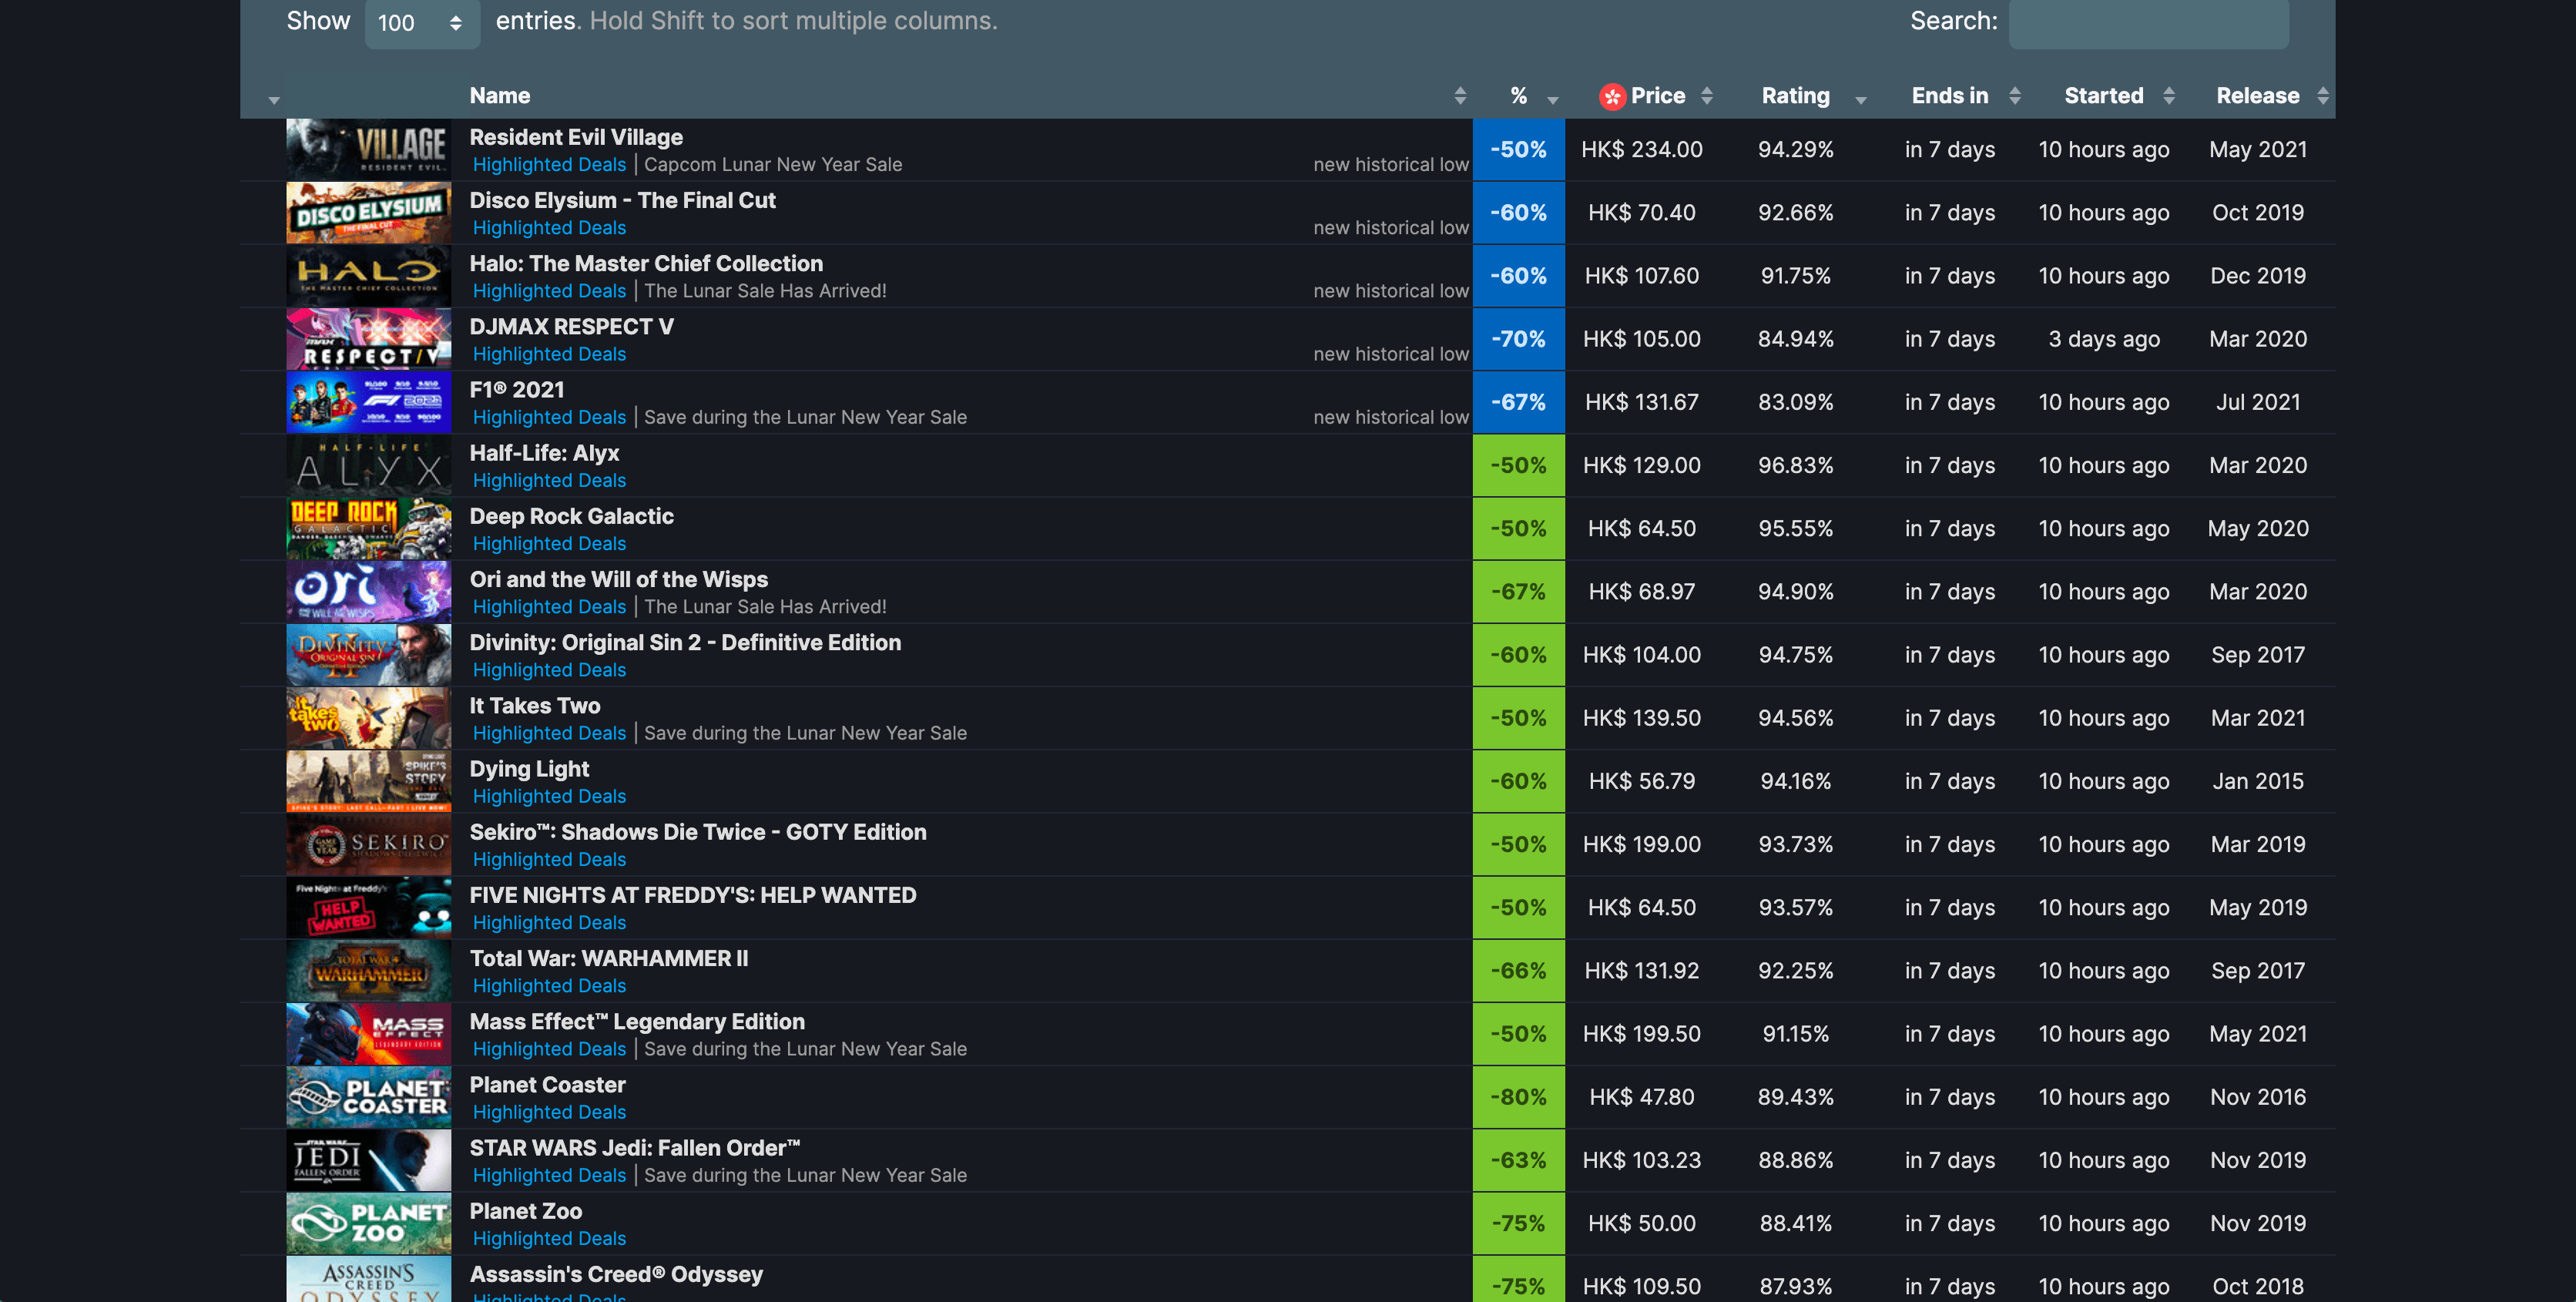
Task: Open the Show entries count dropdown
Action: coord(421,22)
